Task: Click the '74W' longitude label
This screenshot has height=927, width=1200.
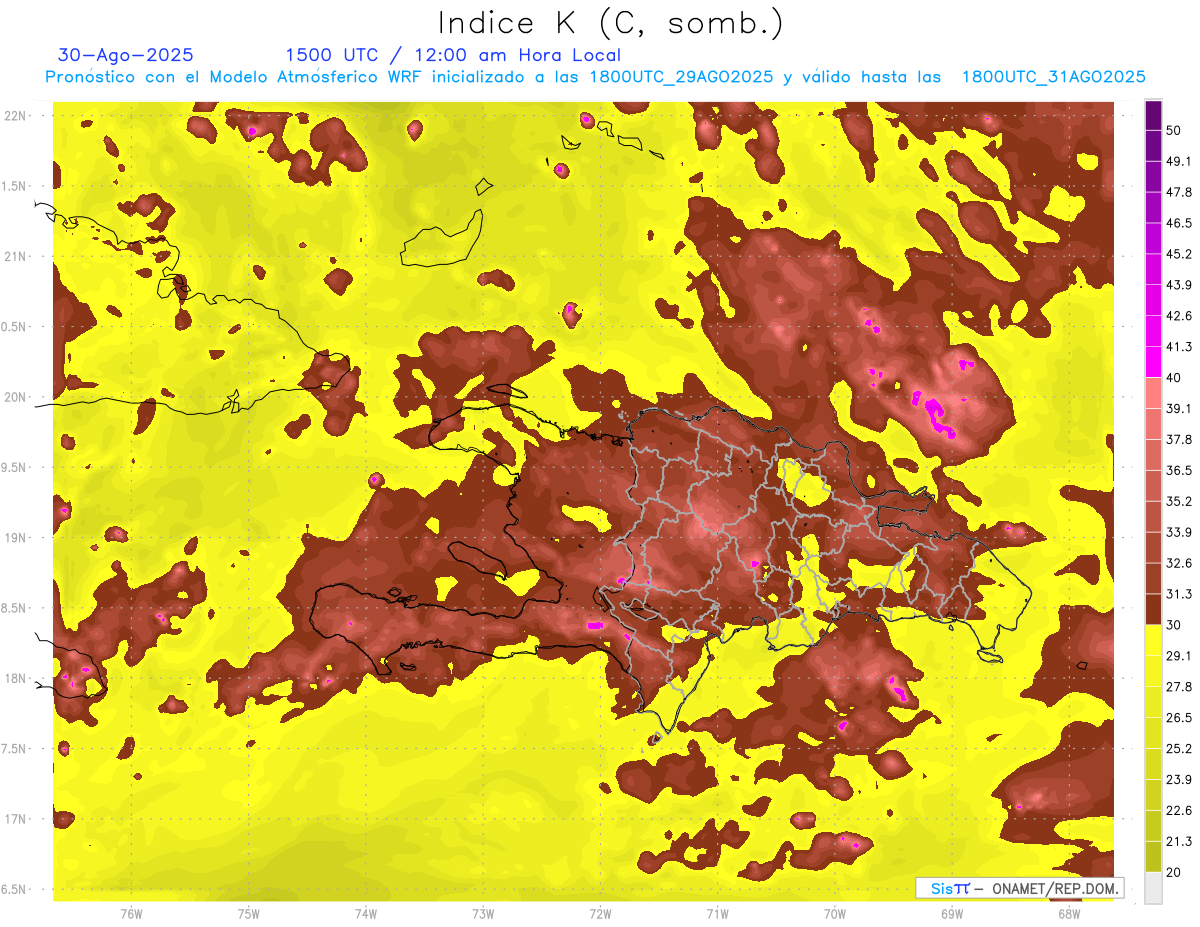Action: point(366,915)
